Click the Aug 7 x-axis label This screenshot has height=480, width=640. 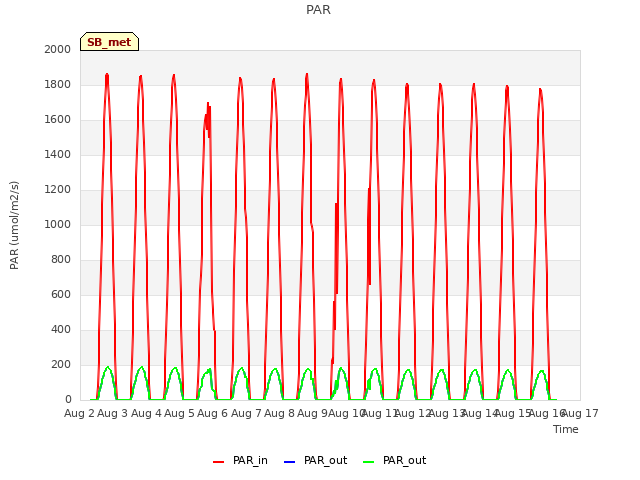[246, 413]
